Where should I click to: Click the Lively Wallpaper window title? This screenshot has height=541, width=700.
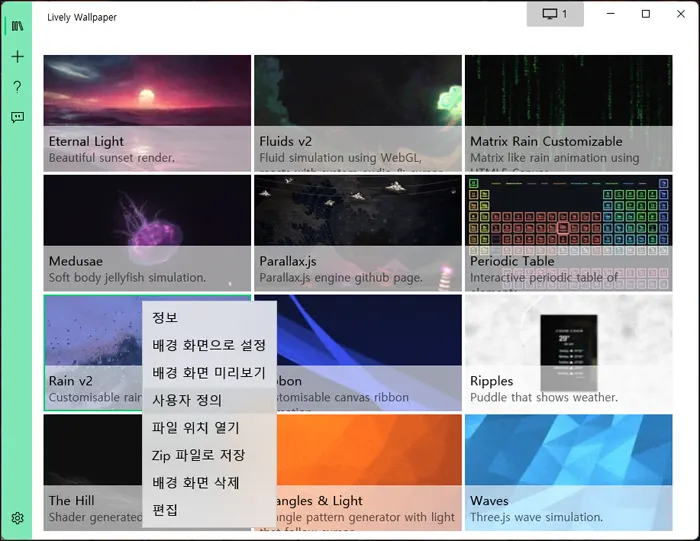(x=82, y=17)
